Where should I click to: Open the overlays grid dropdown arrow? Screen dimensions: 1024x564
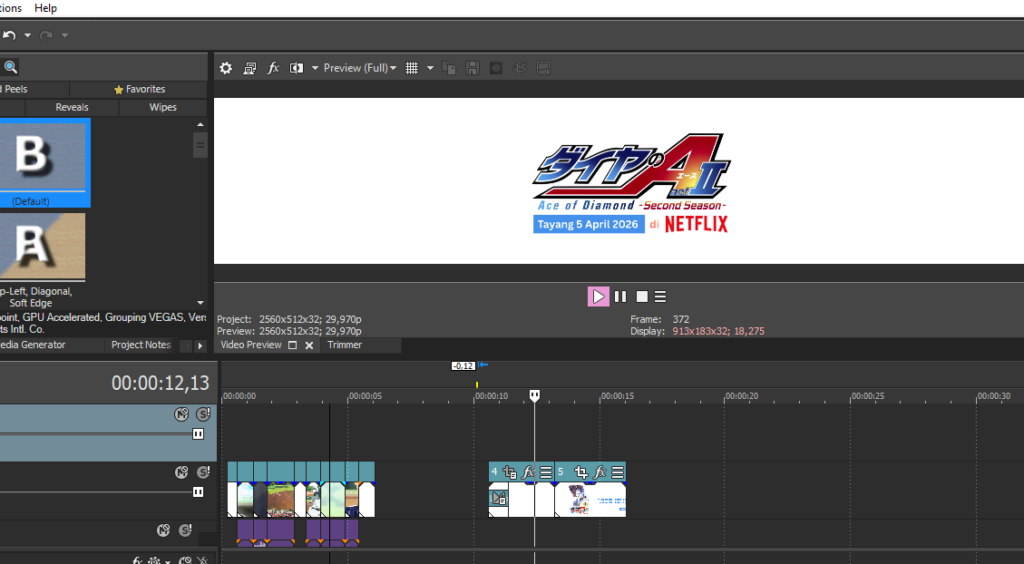(x=430, y=68)
